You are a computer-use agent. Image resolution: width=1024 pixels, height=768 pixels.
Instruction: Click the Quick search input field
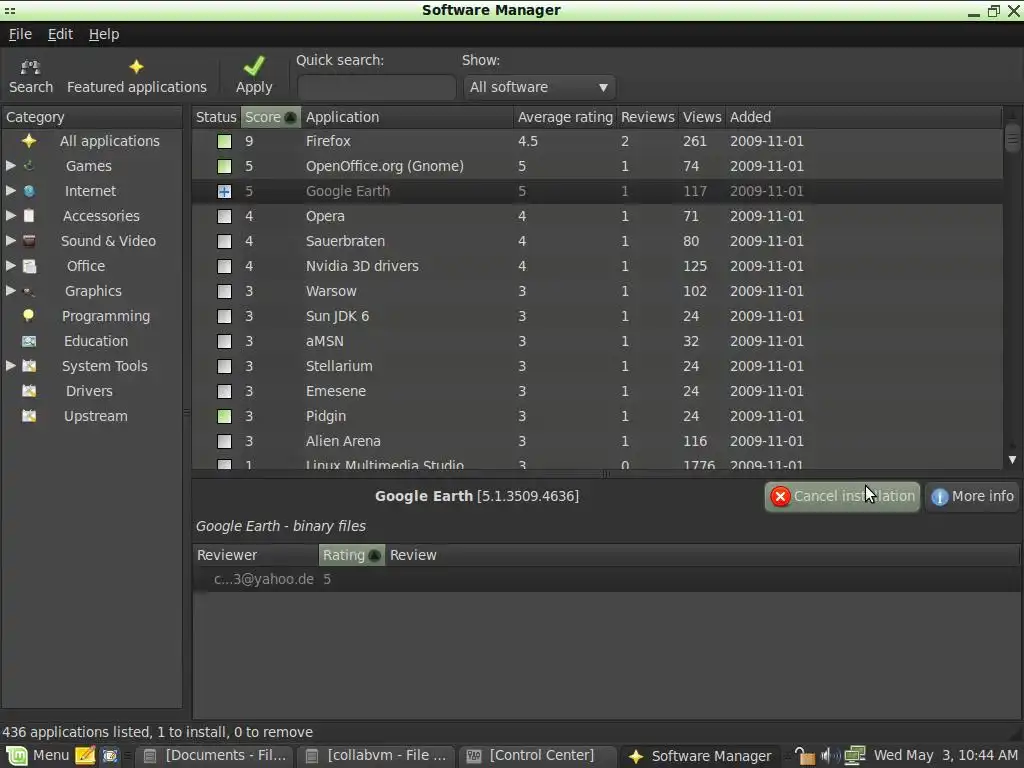(x=376, y=87)
